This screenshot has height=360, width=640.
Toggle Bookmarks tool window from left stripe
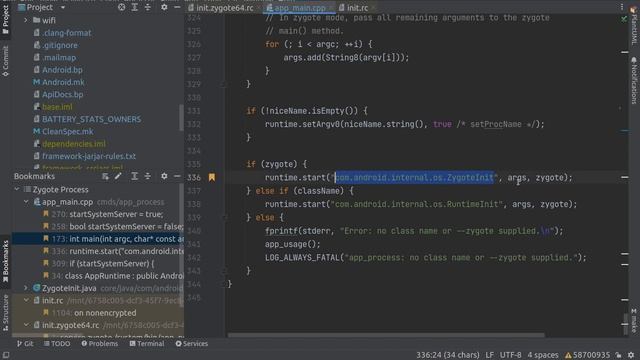click(x=5, y=261)
